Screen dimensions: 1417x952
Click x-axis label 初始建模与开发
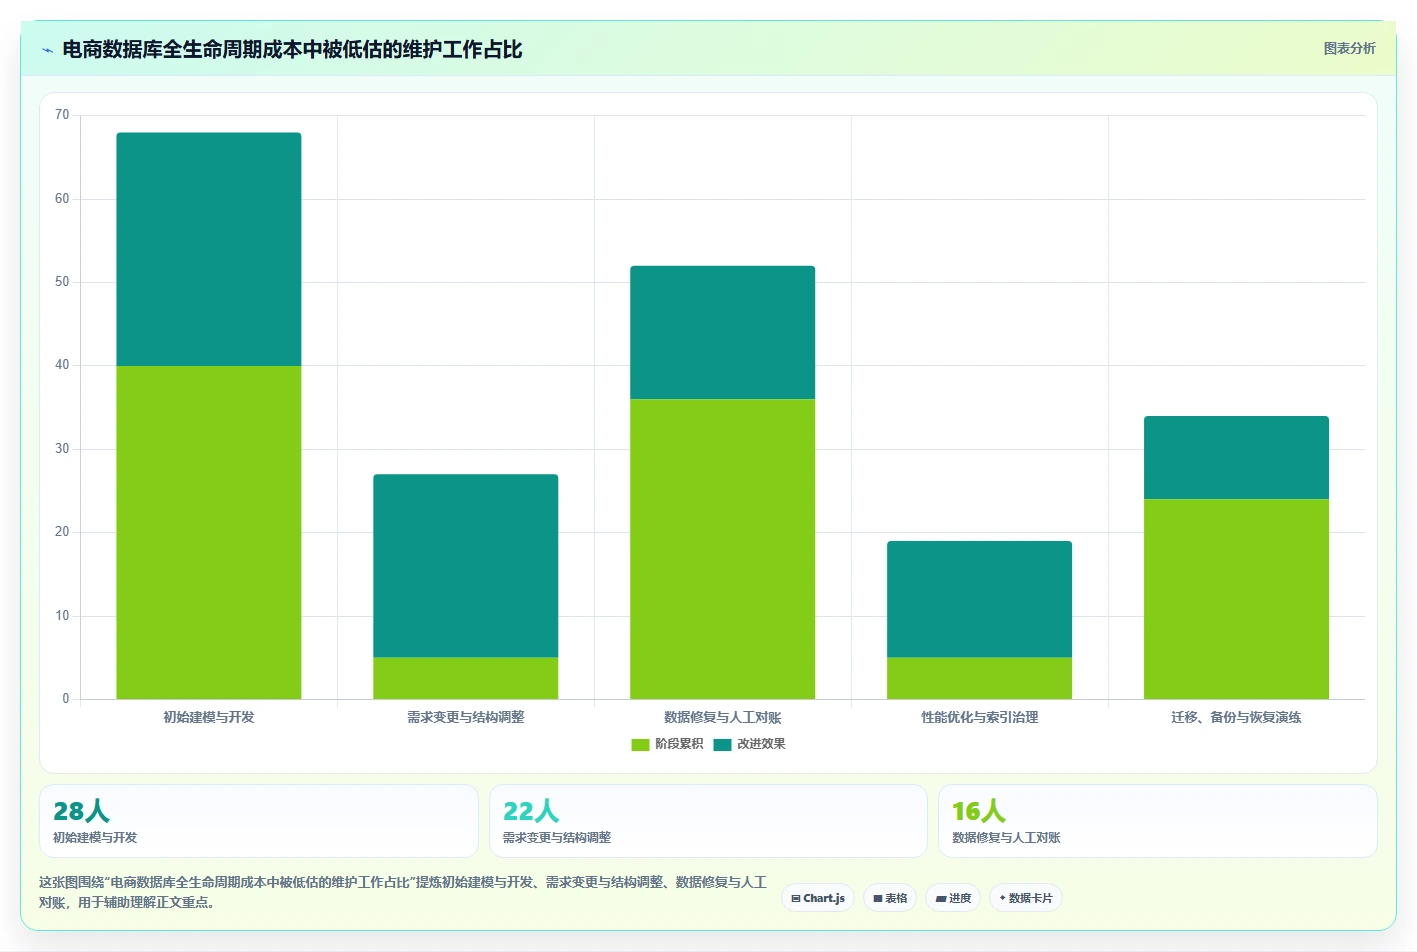click(x=209, y=717)
